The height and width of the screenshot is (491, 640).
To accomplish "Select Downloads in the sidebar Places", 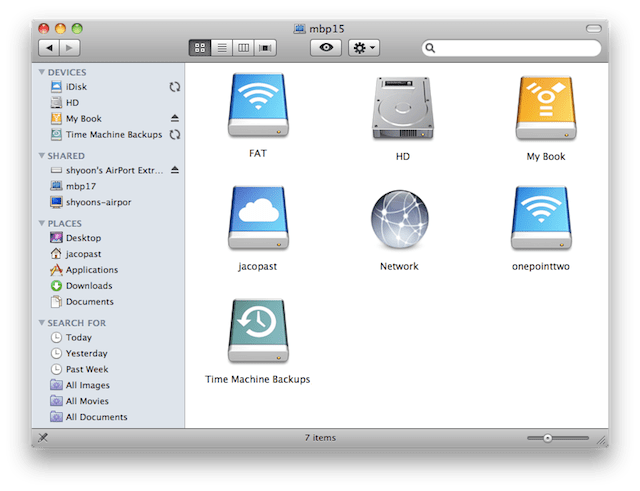I will tap(89, 286).
